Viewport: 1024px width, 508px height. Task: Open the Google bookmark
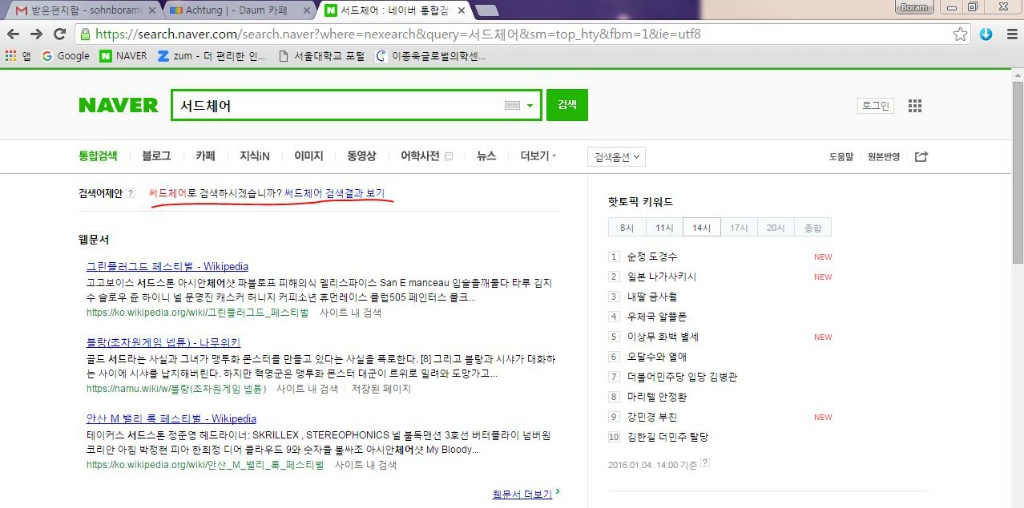click(65, 56)
